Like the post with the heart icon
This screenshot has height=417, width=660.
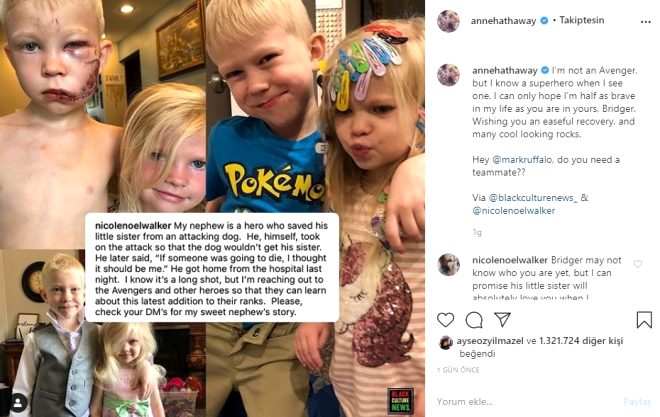pos(445,320)
